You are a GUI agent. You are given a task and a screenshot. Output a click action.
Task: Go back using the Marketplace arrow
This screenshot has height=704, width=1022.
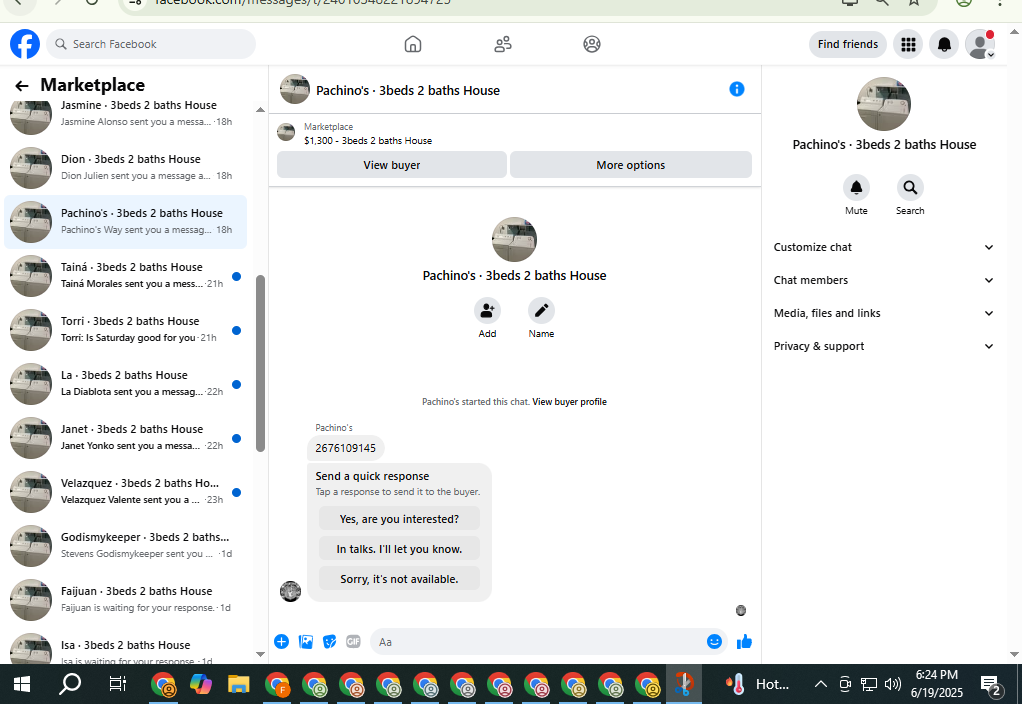[22, 85]
